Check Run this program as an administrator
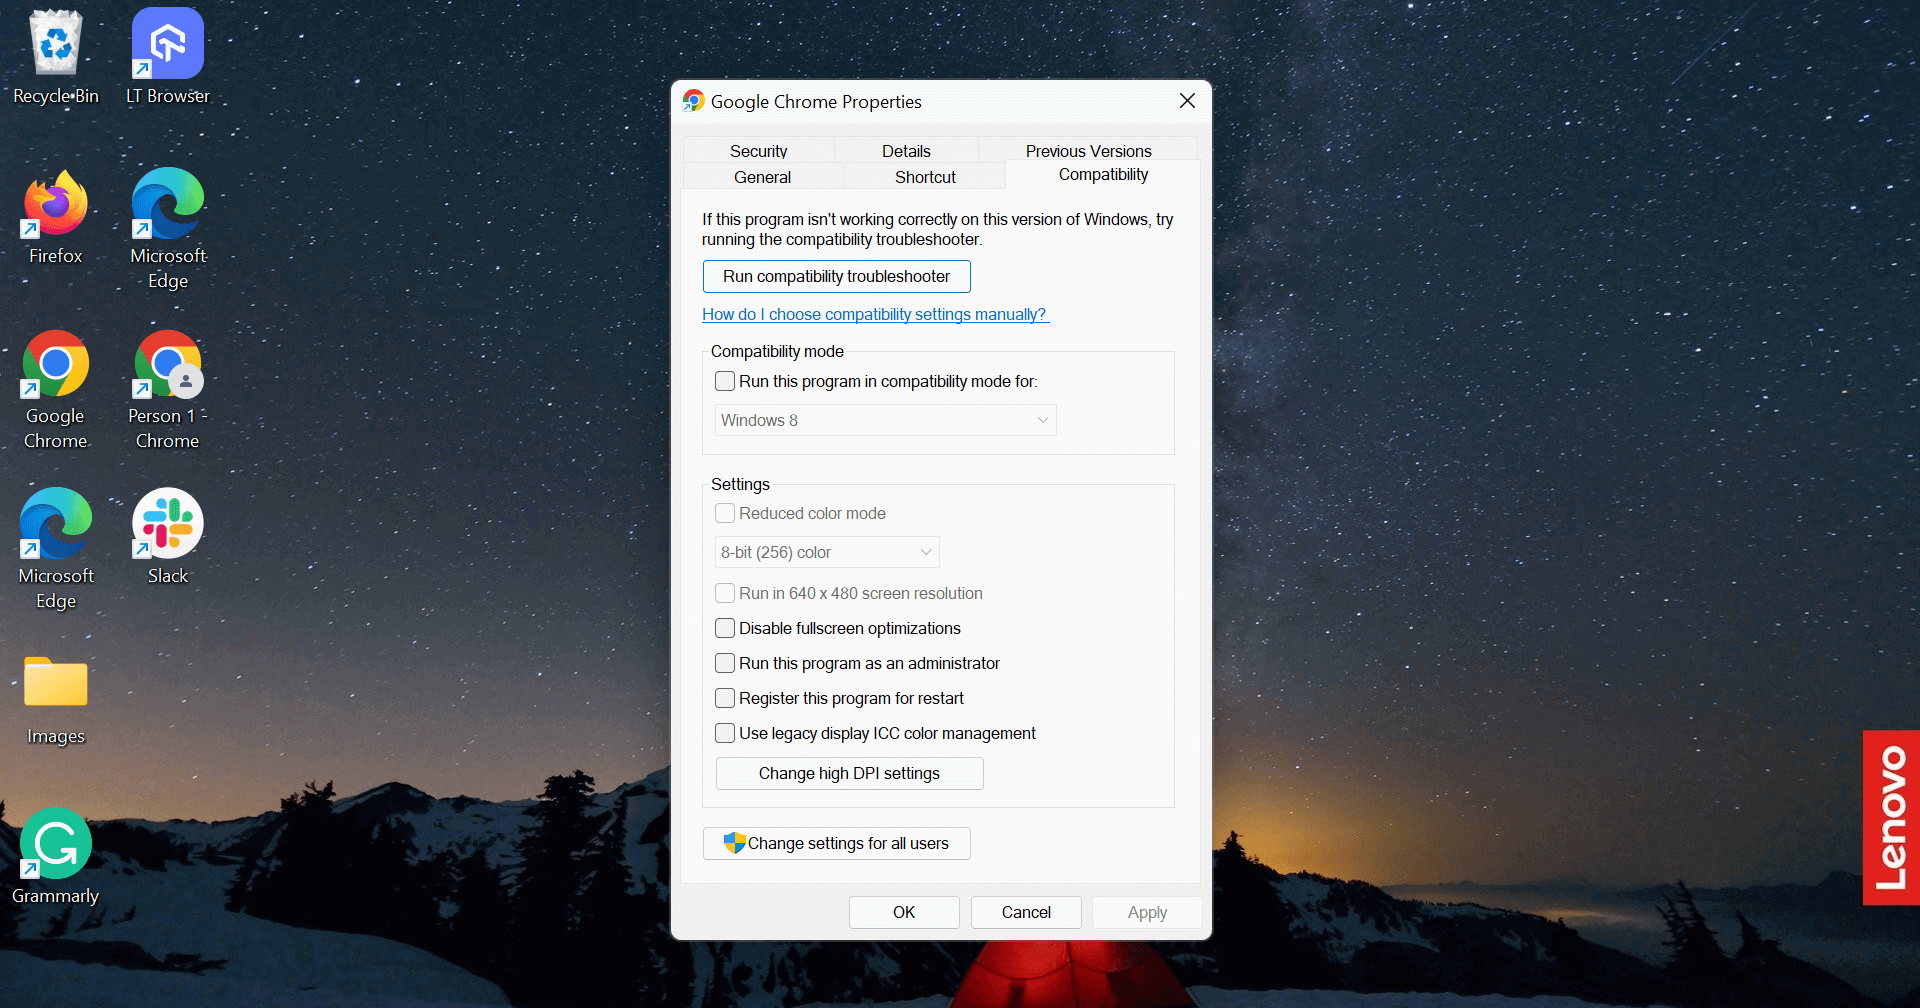The width and height of the screenshot is (1920, 1008). [x=725, y=663]
